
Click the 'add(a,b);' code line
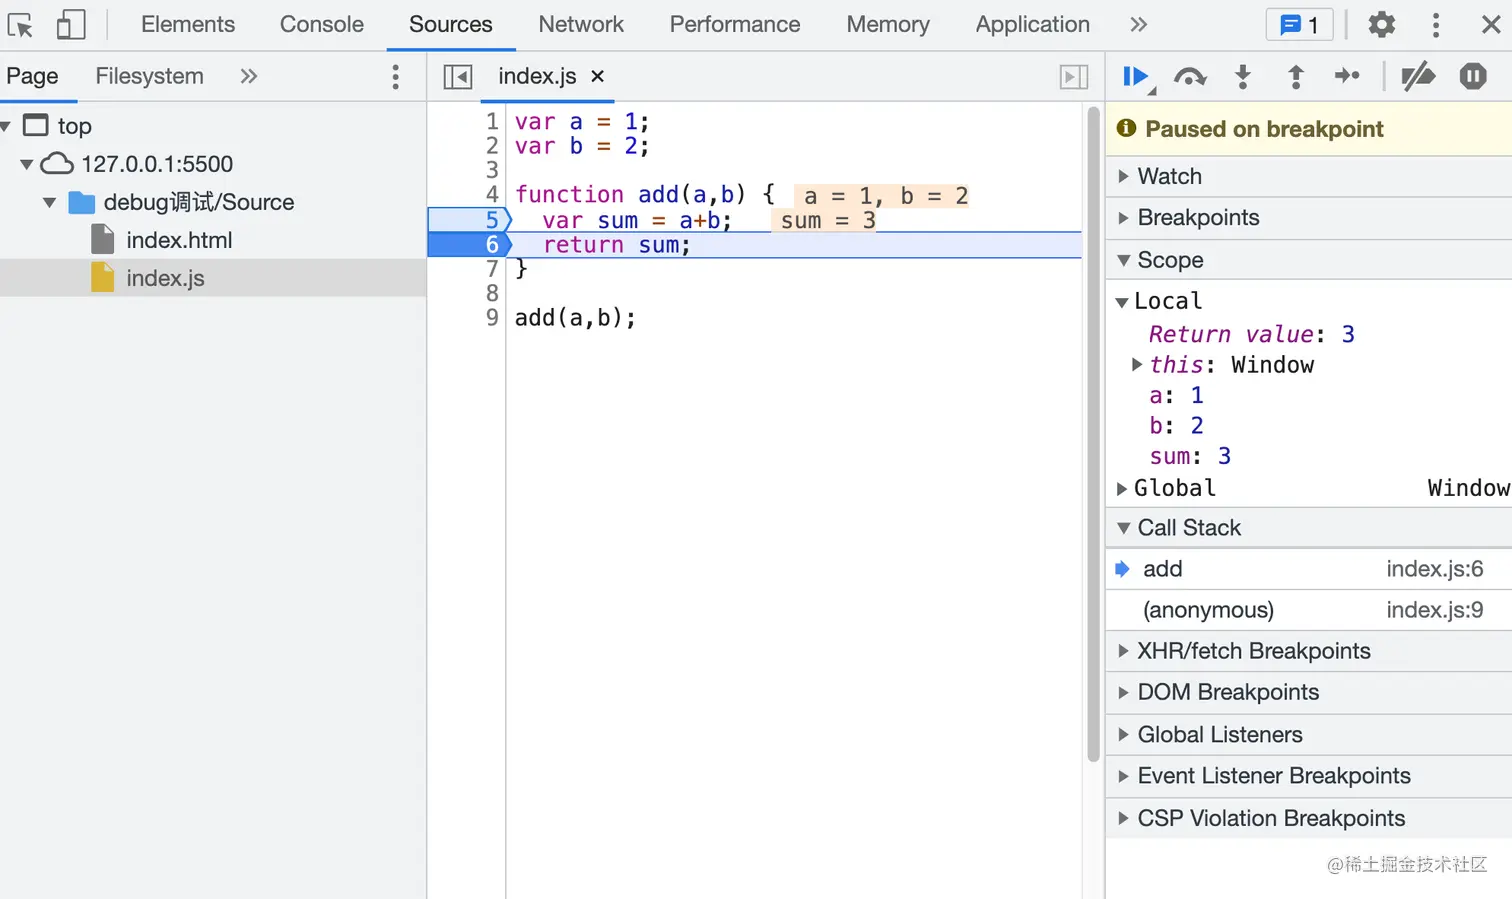(575, 318)
